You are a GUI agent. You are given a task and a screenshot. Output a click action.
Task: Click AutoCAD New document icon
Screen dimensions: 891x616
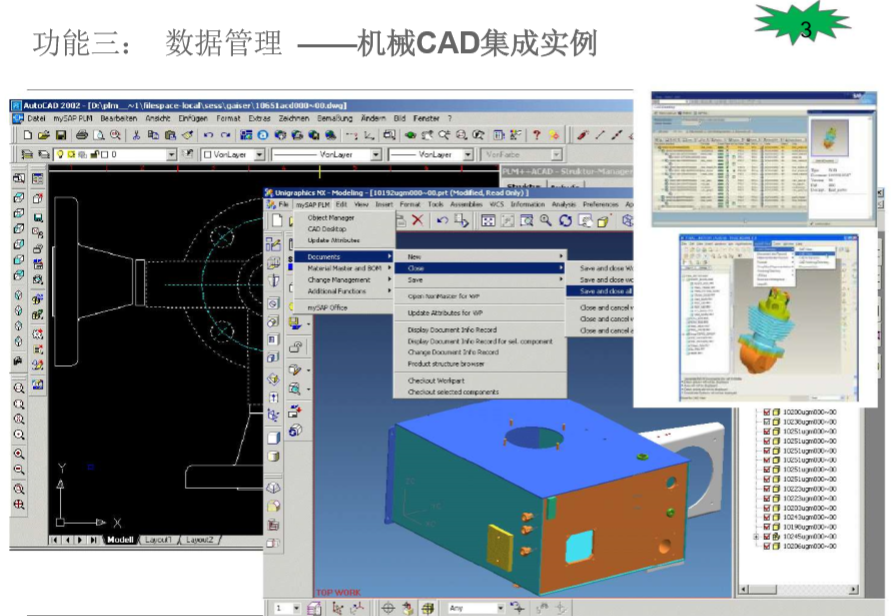tap(27, 135)
